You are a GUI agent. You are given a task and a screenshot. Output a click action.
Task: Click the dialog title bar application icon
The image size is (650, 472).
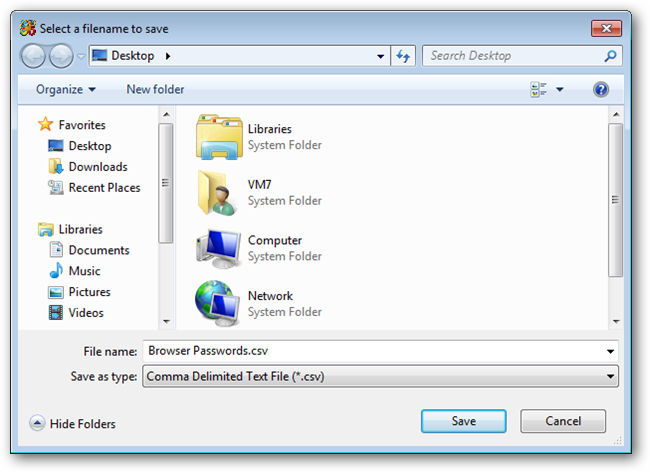coord(28,28)
